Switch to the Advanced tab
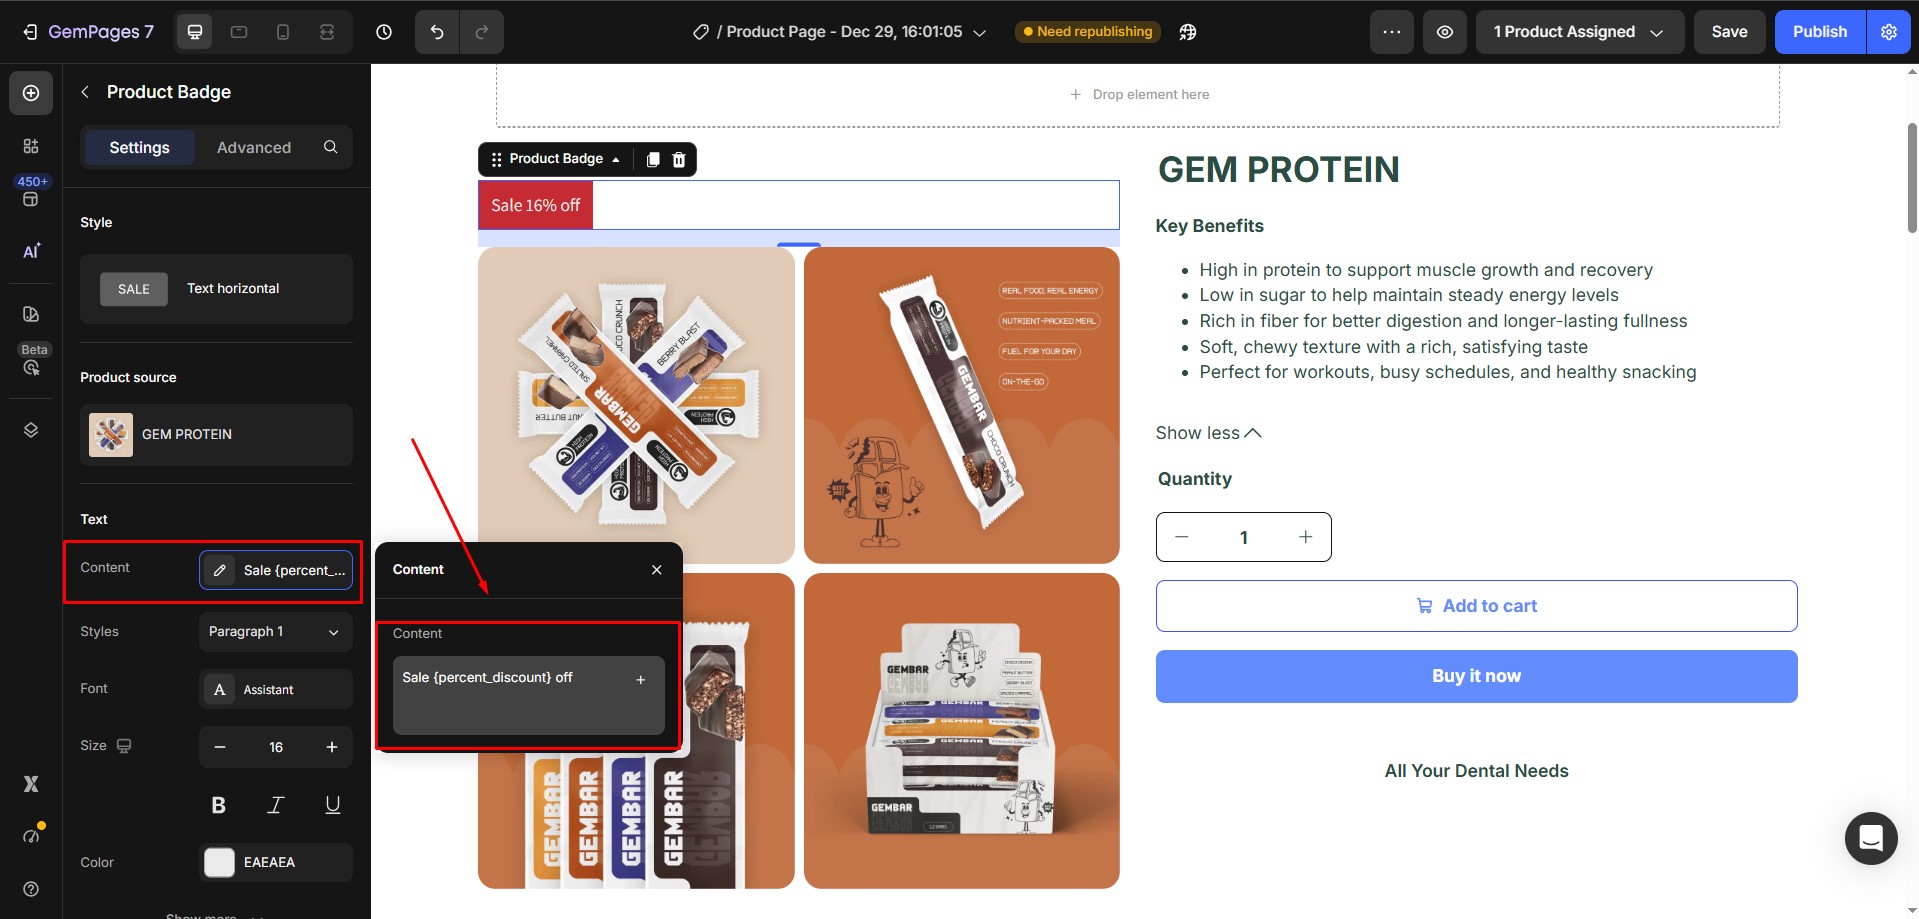 click(x=254, y=147)
